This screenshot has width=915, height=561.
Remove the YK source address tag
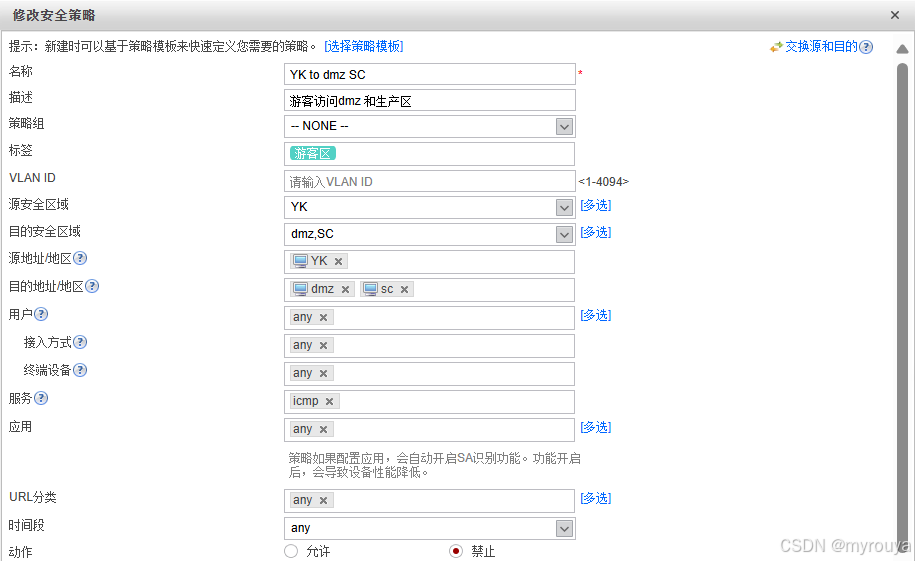tap(338, 262)
